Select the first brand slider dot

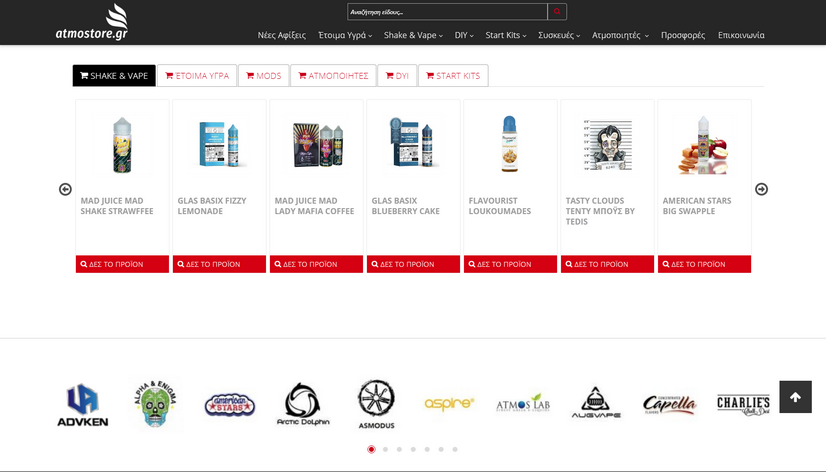point(371,450)
